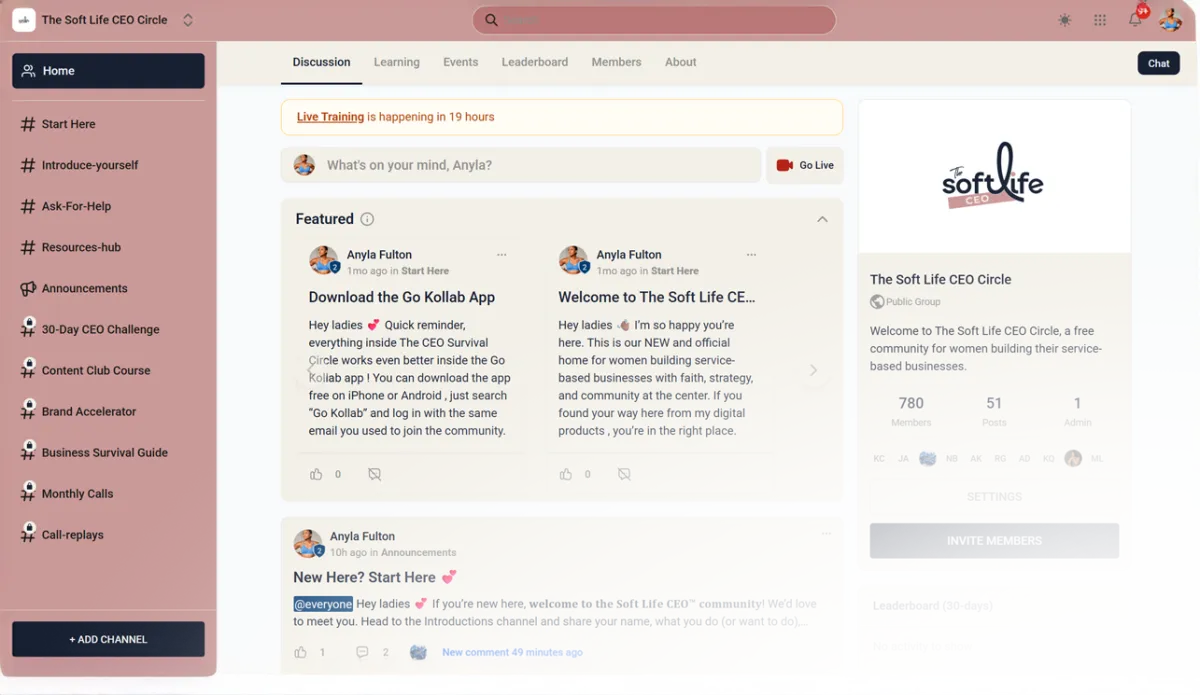
Task: Switch to the Learning tab
Action: pyautogui.click(x=397, y=62)
